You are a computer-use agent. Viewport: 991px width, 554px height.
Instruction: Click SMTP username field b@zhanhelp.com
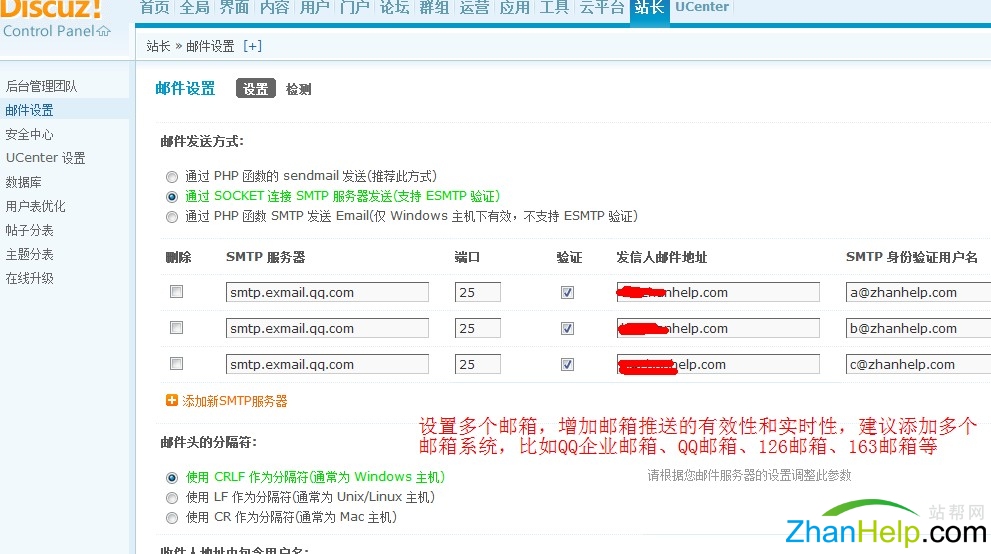[918, 328]
